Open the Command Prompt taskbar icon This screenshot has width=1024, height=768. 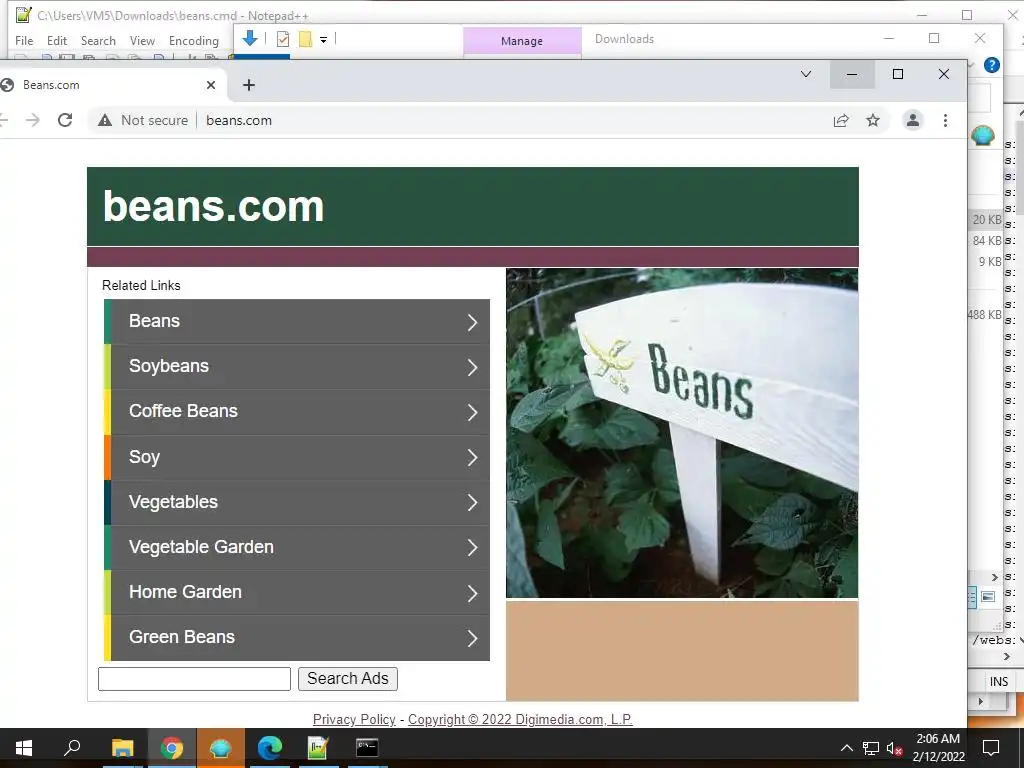[367, 748]
